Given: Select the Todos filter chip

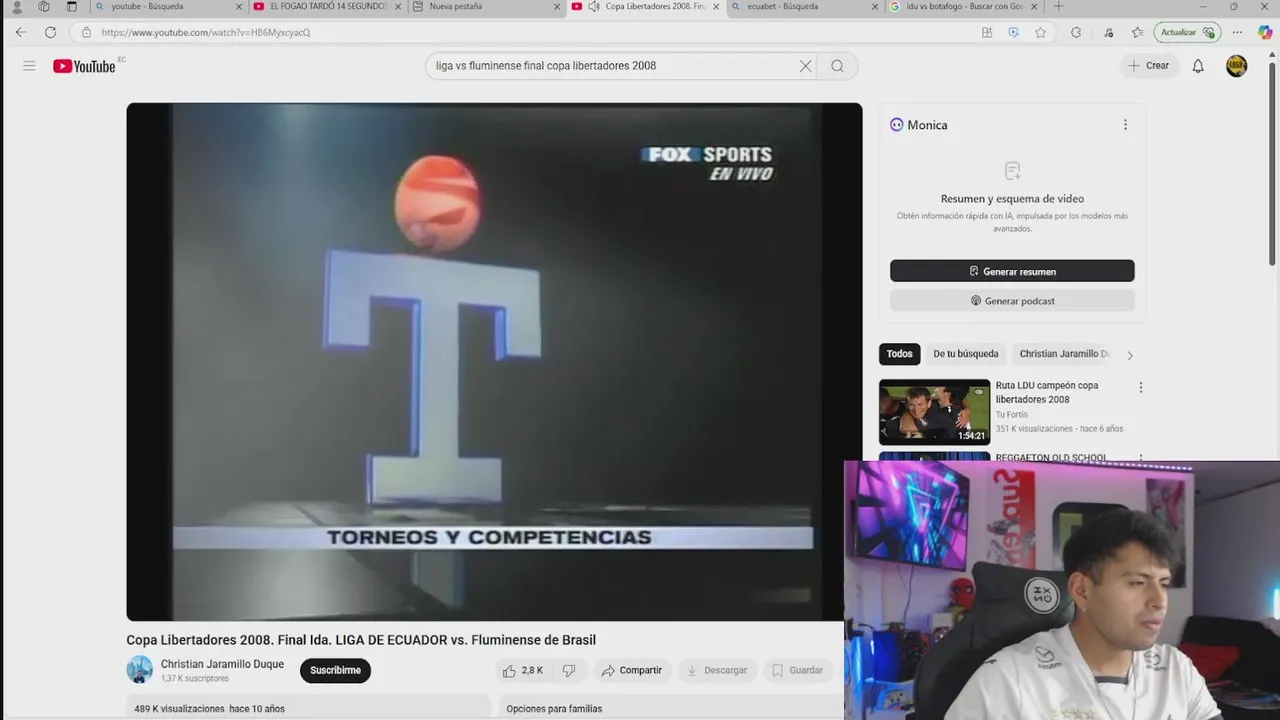Looking at the screenshot, I should [899, 354].
